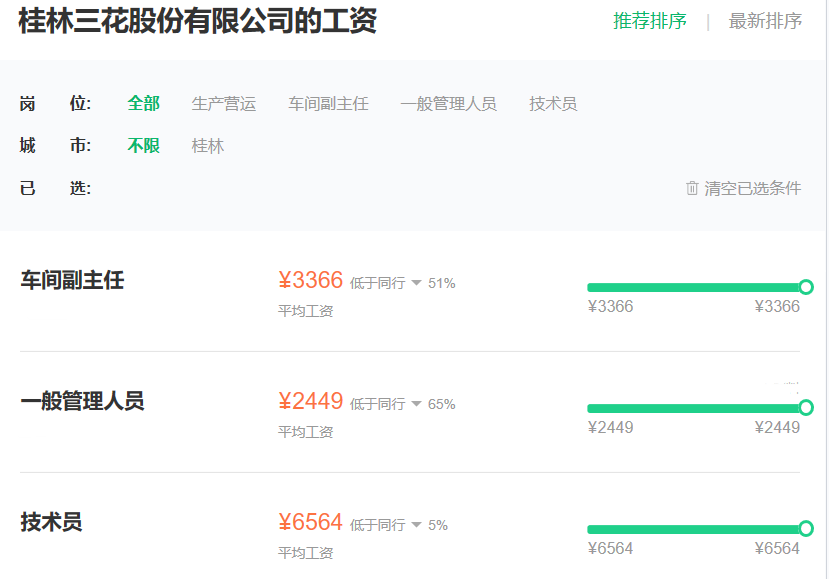Open the 技术员 salary row title
Image resolution: width=829 pixels, height=579 pixels.
click(x=51, y=522)
